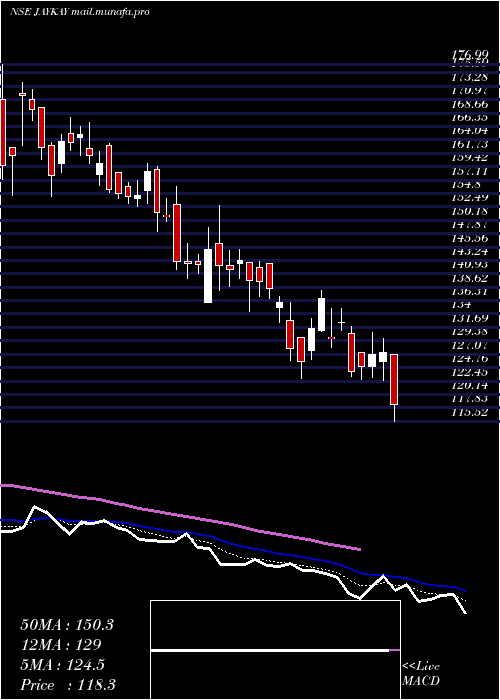The width and height of the screenshot is (500, 700).
Task: Click the 164.04 price axis label
Action: (x=470, y=131)
